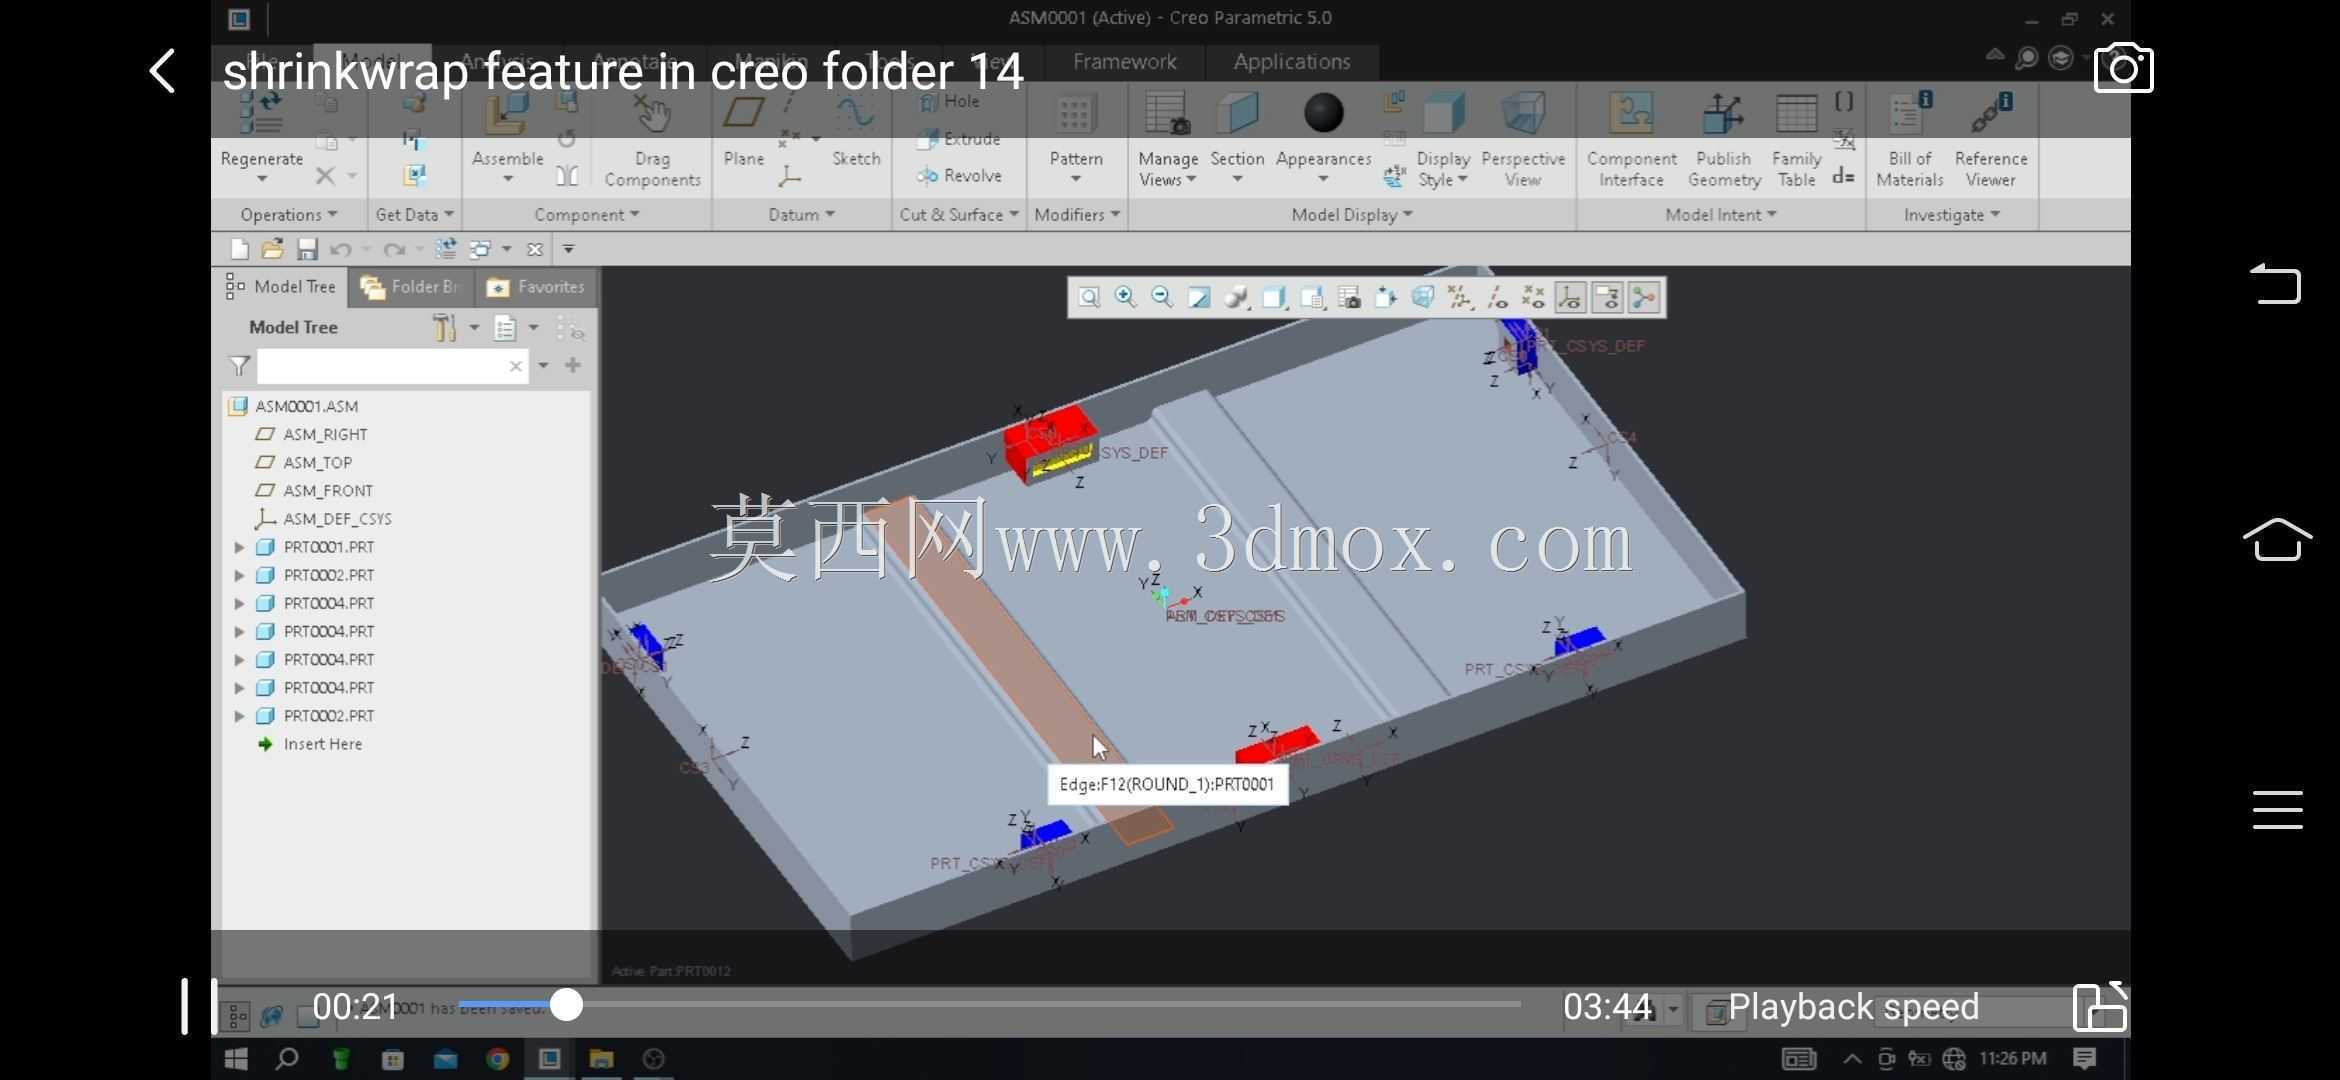
Task: Expand the Operations group dropdown
Action: [289, 215]
